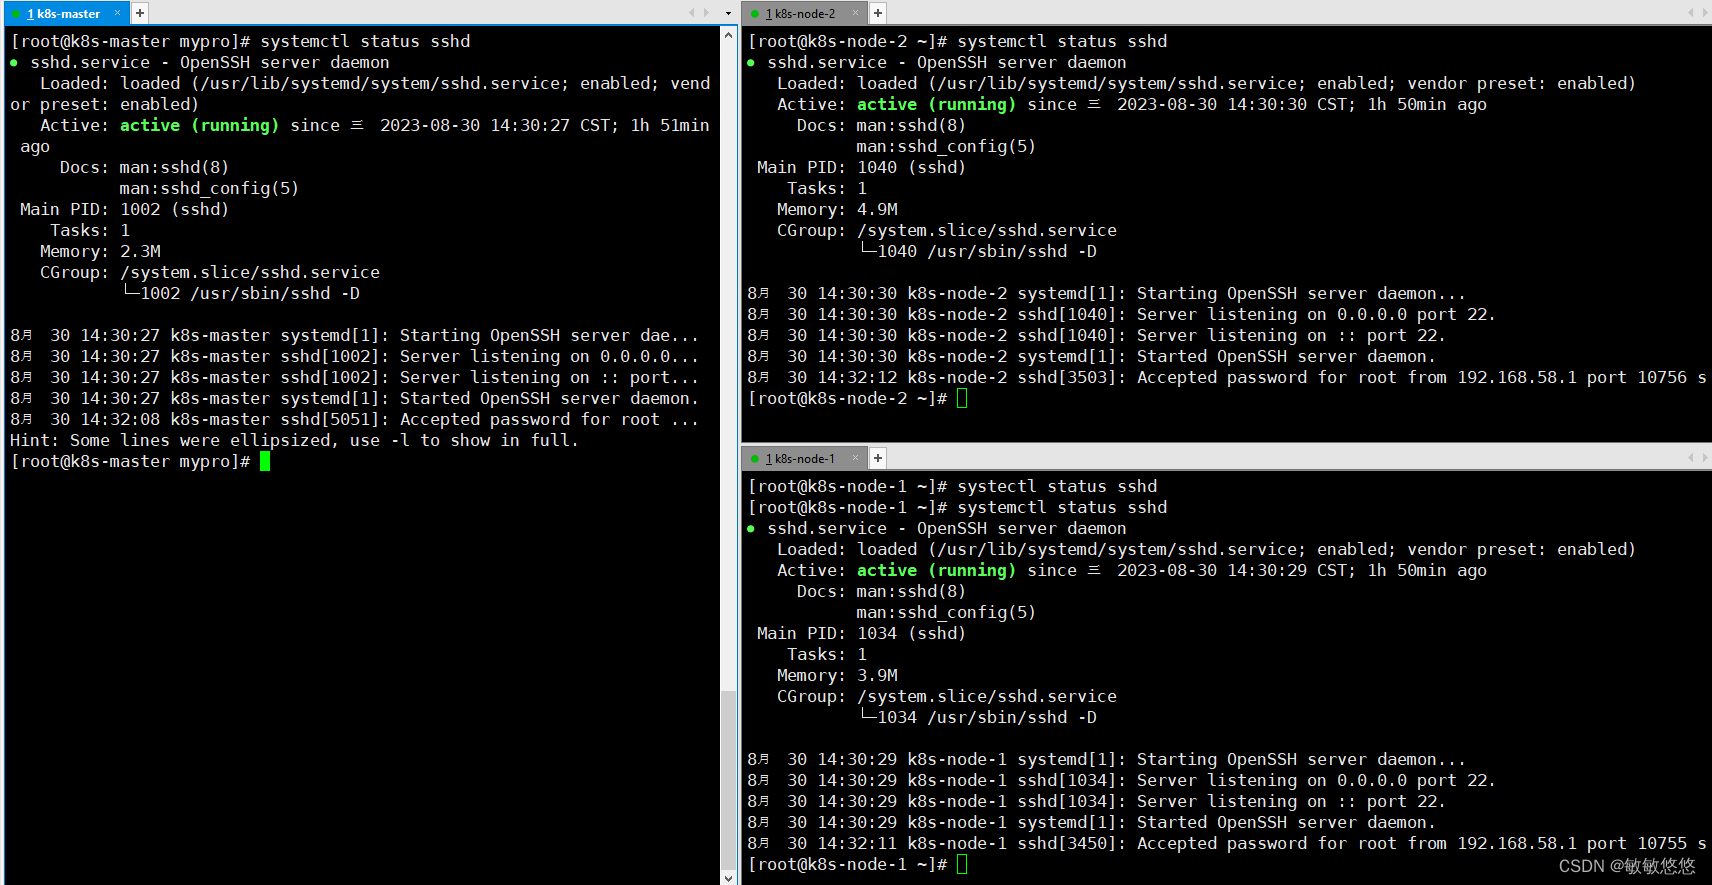The image size is (1712, 885).
Task: Click the 'Memory: 3.9M' line
Action: [837, 675]
